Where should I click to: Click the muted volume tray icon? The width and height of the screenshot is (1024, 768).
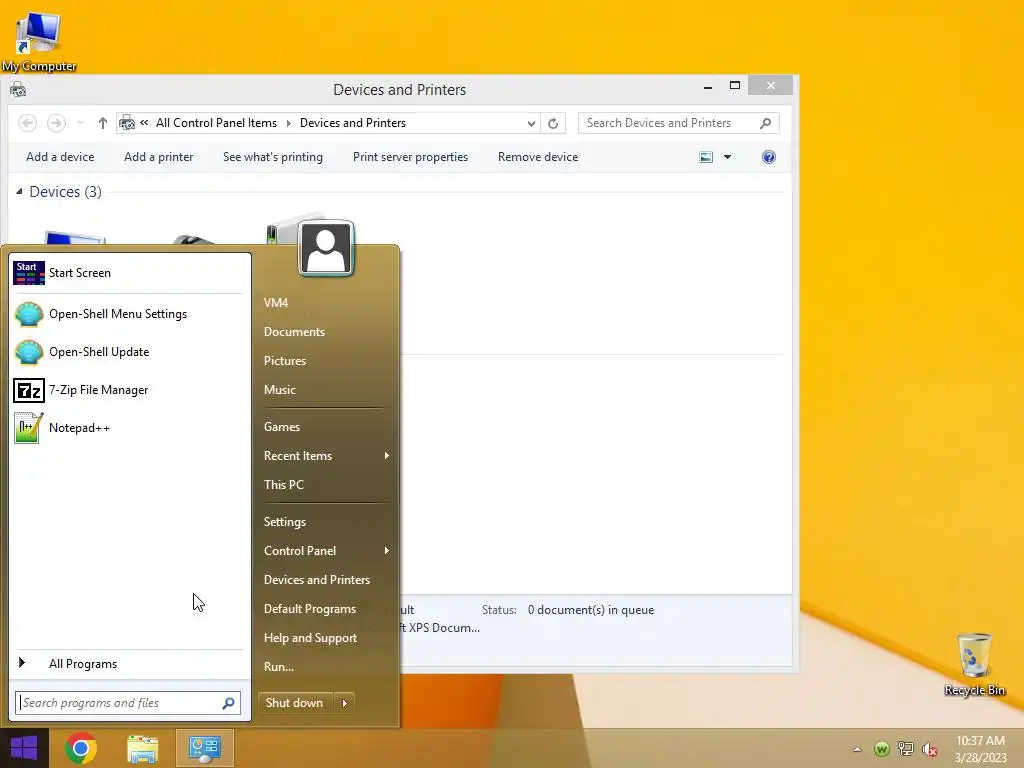[x=930, y=749]
